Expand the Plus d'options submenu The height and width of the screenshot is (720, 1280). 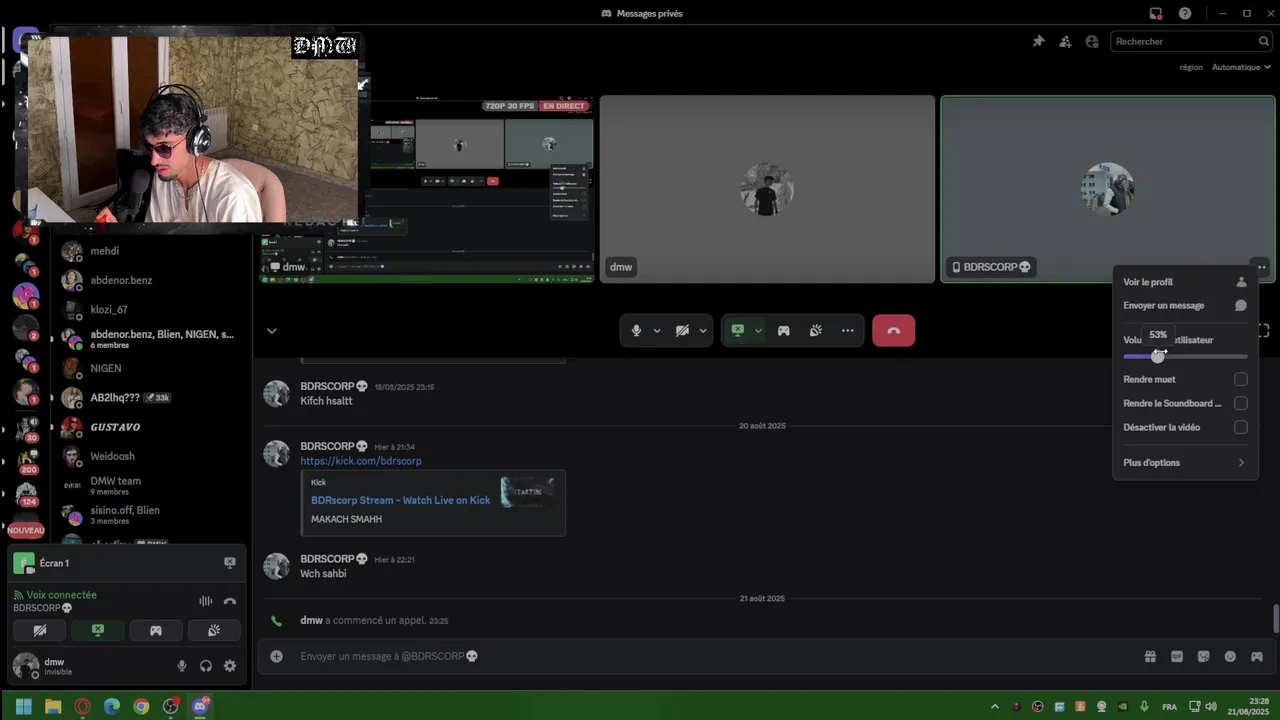[1184, 463]
